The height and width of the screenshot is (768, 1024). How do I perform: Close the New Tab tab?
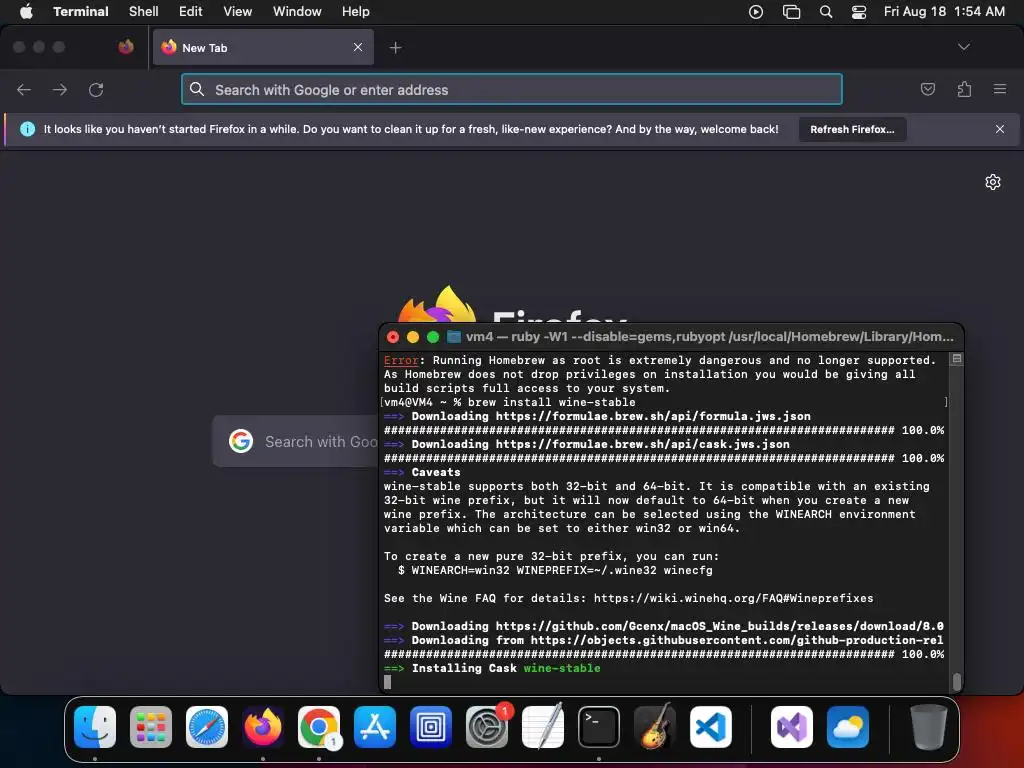pos(358,47)
